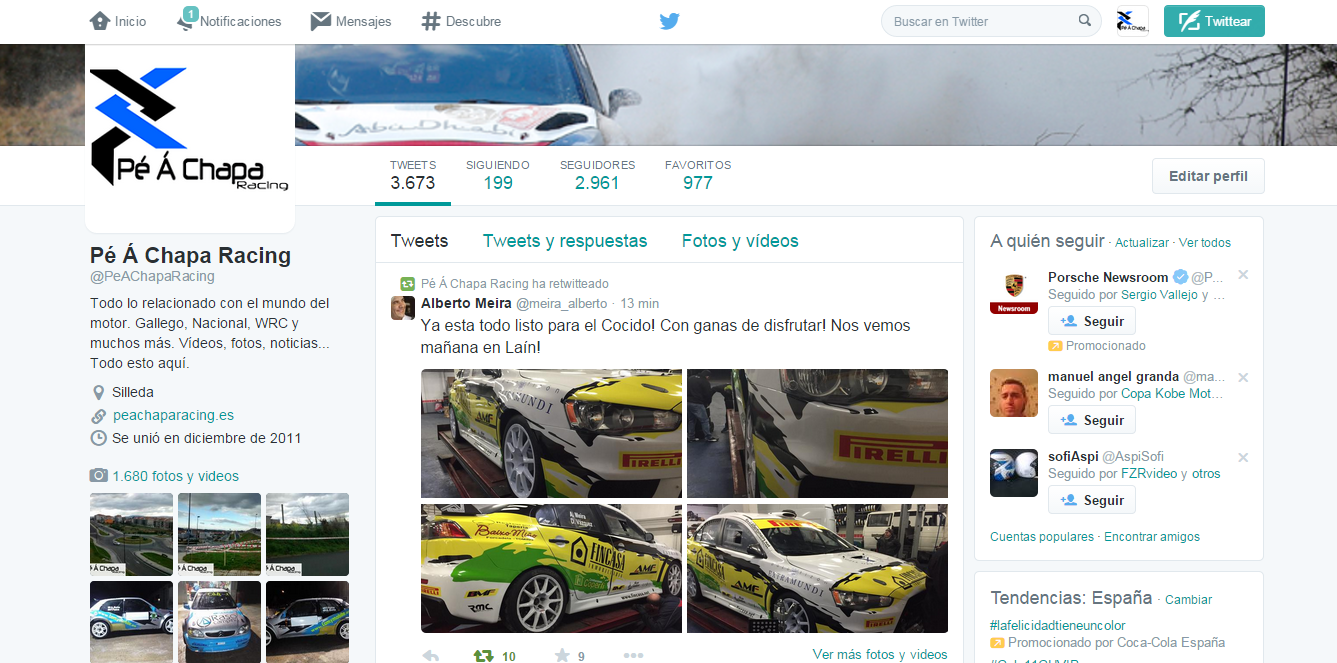Click manuel angel granda avatar
The height and width of the screenshot is (663, 1337).
[x=1014, y=393]
